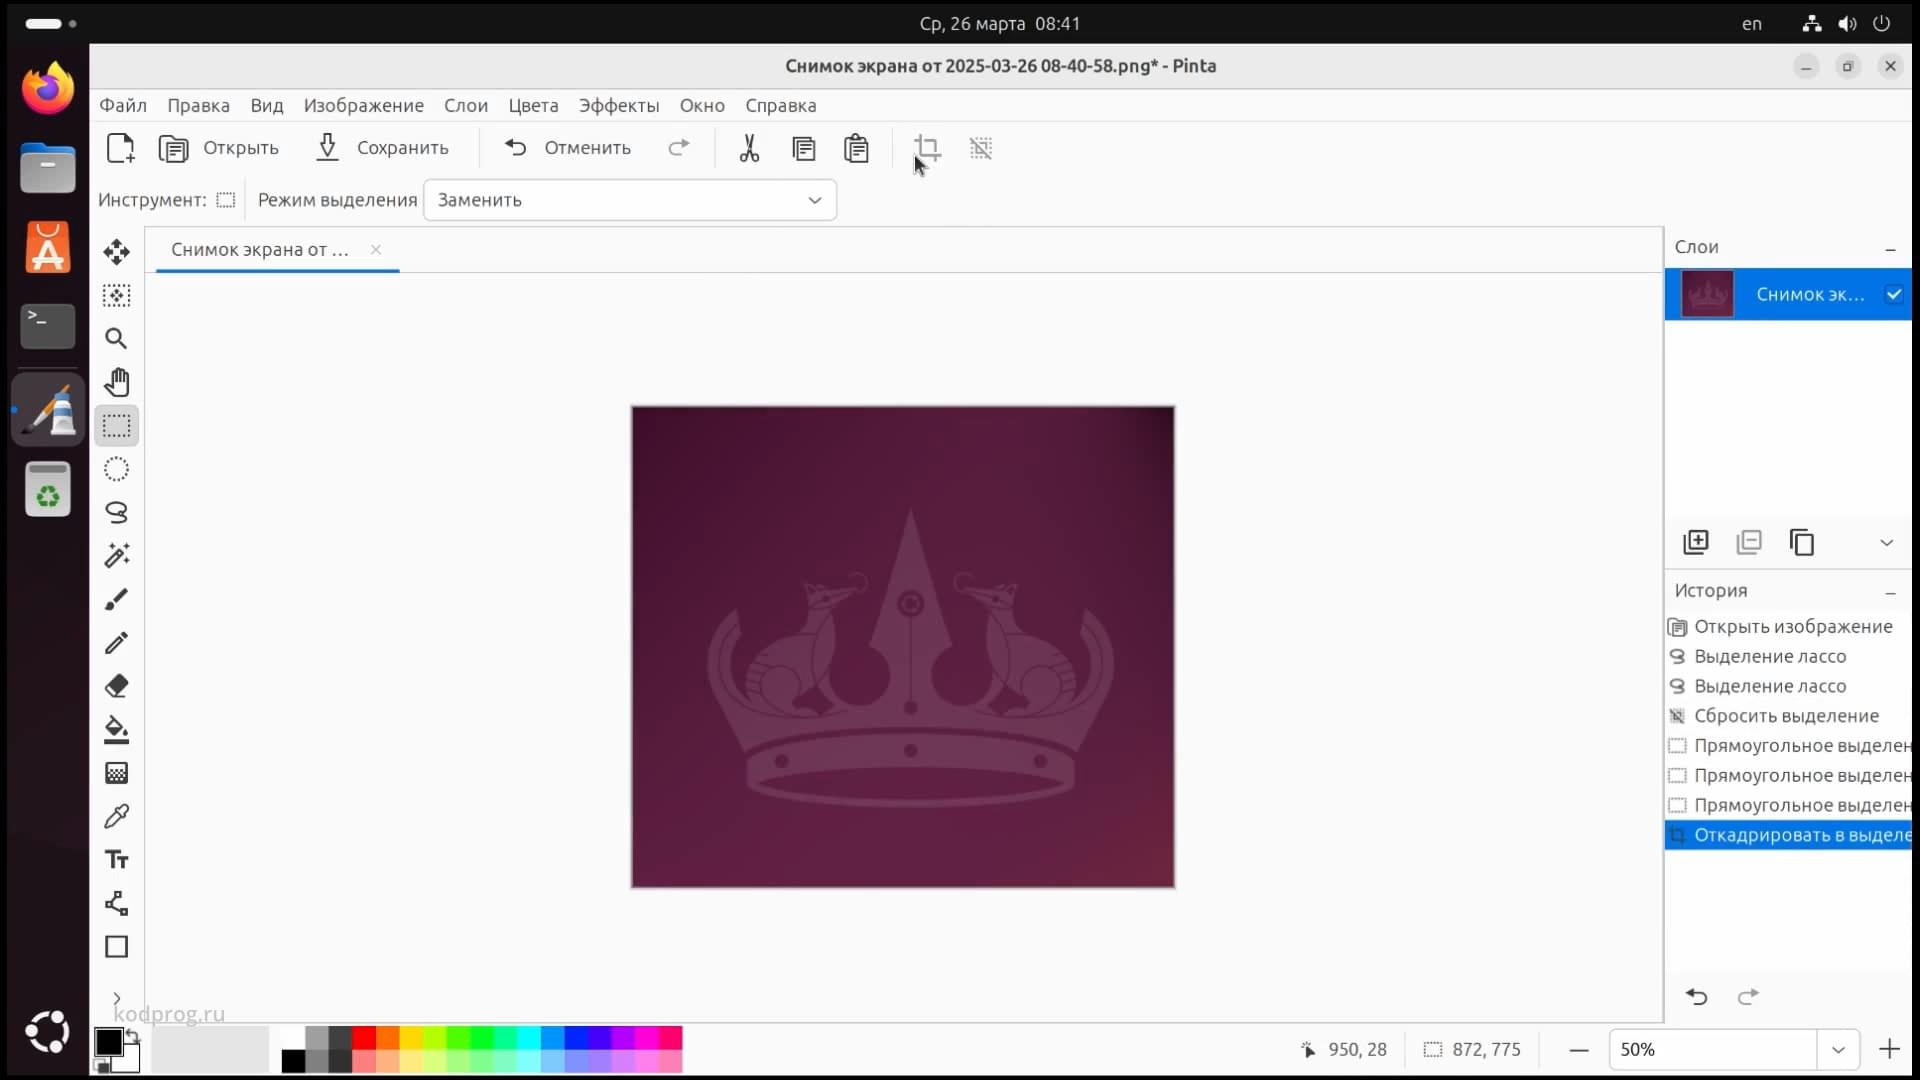Select the Eraser tool

tap(116, 686)
